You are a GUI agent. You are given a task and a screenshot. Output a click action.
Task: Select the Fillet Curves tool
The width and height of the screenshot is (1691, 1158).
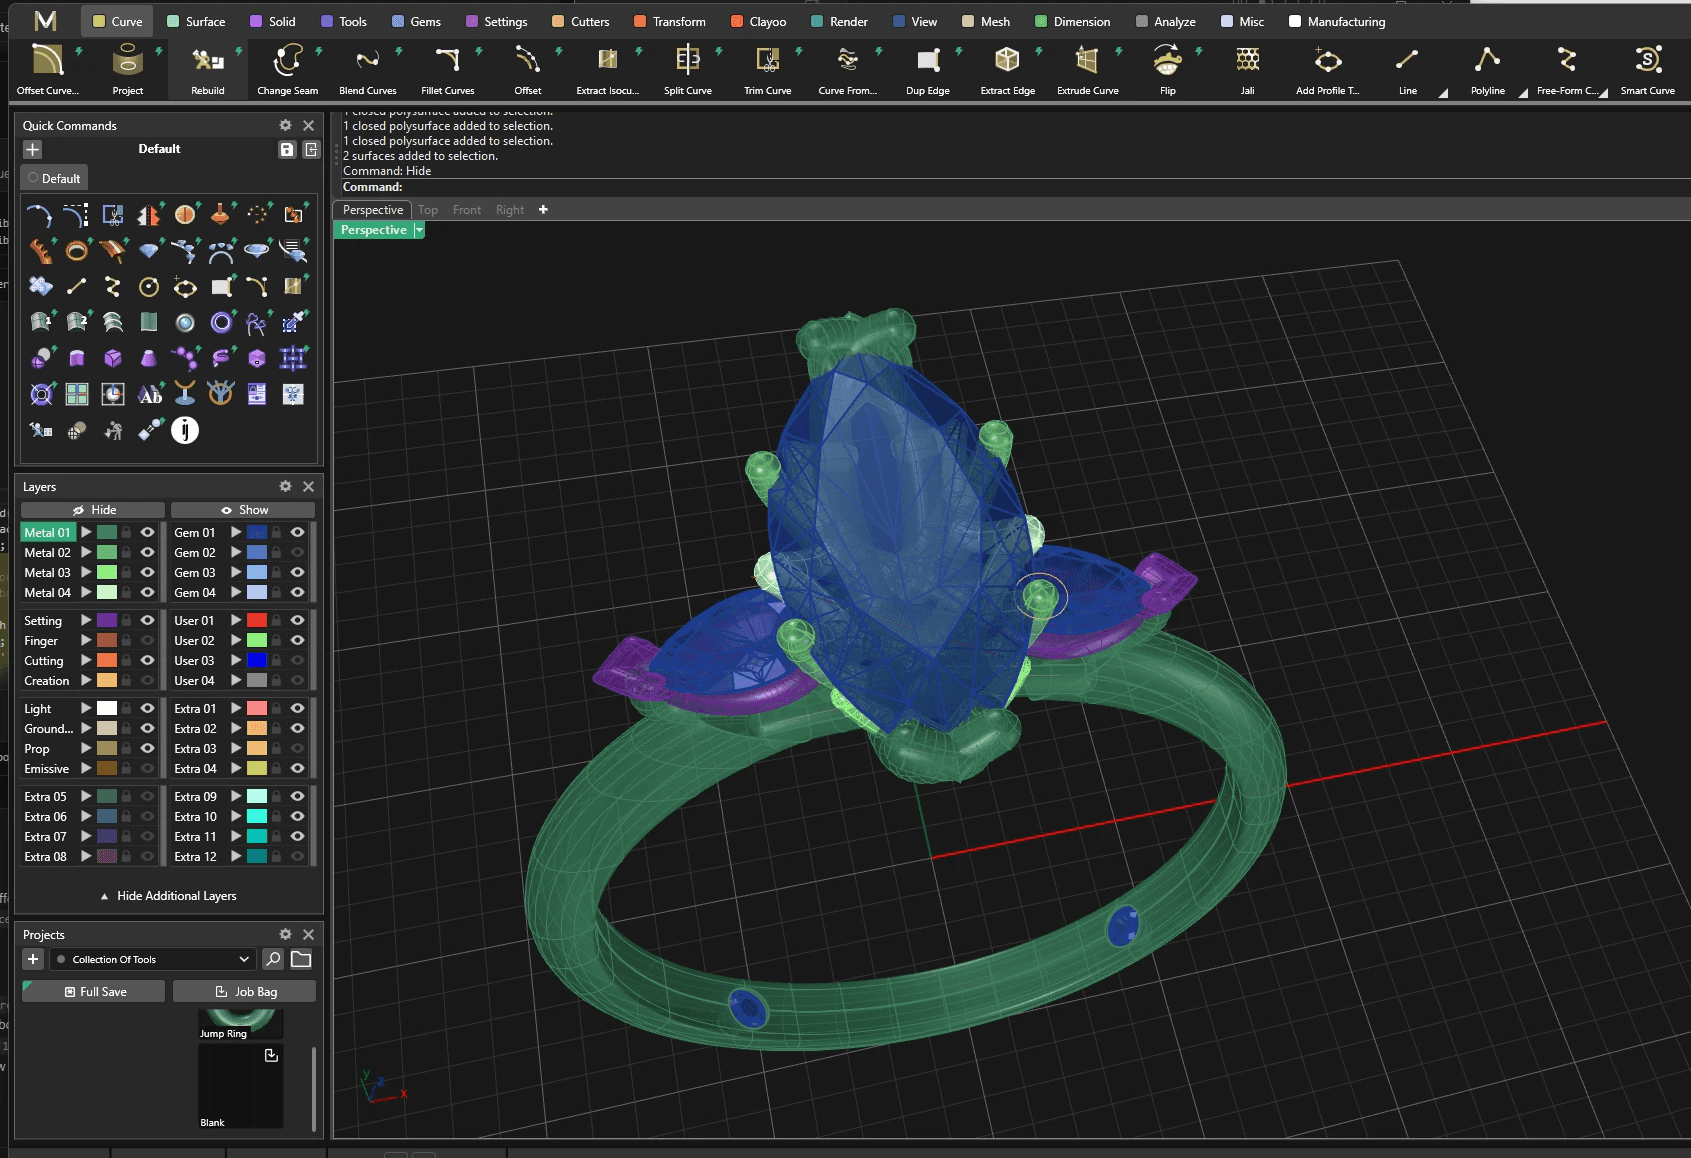coord(447,62)
